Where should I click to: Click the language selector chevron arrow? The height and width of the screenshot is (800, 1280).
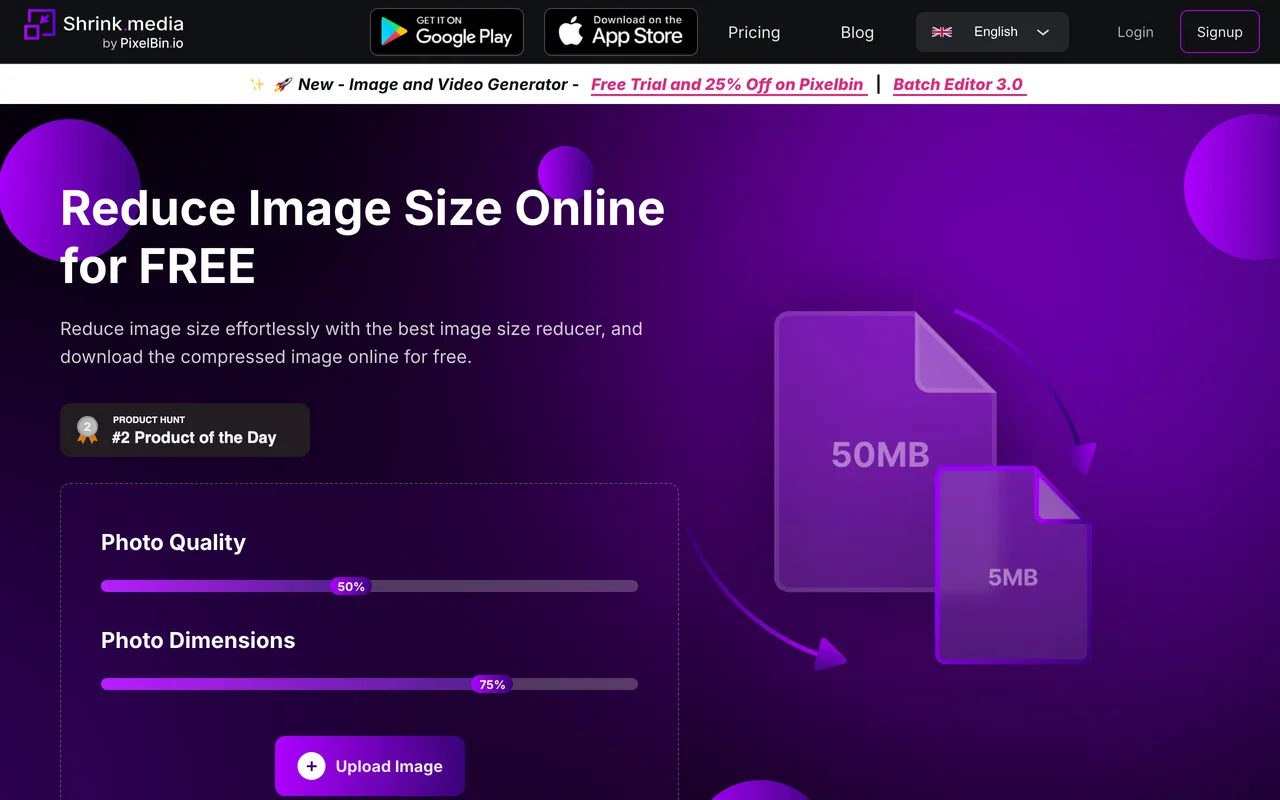coord(1043,32)
